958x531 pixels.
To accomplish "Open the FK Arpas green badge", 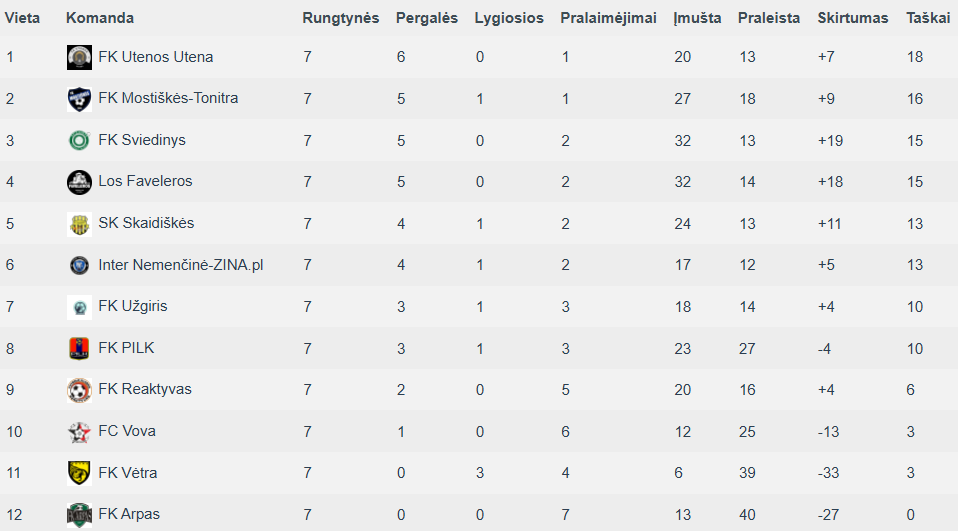I will pos(79,515).
